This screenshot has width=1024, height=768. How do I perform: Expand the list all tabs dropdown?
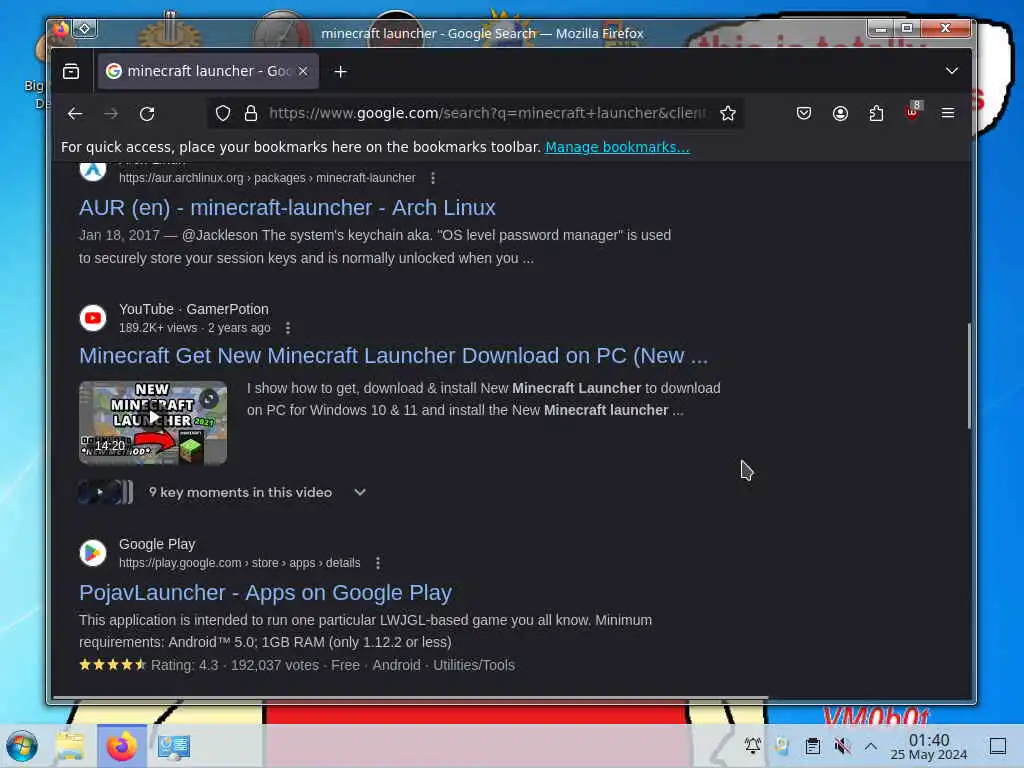[952, 71]
